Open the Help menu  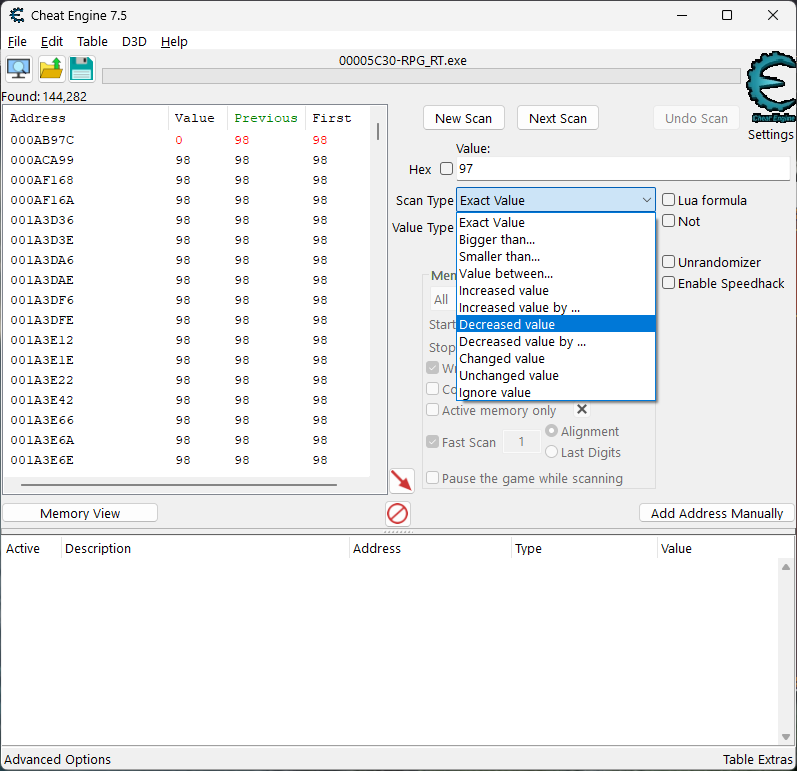(x=174, y=42)
